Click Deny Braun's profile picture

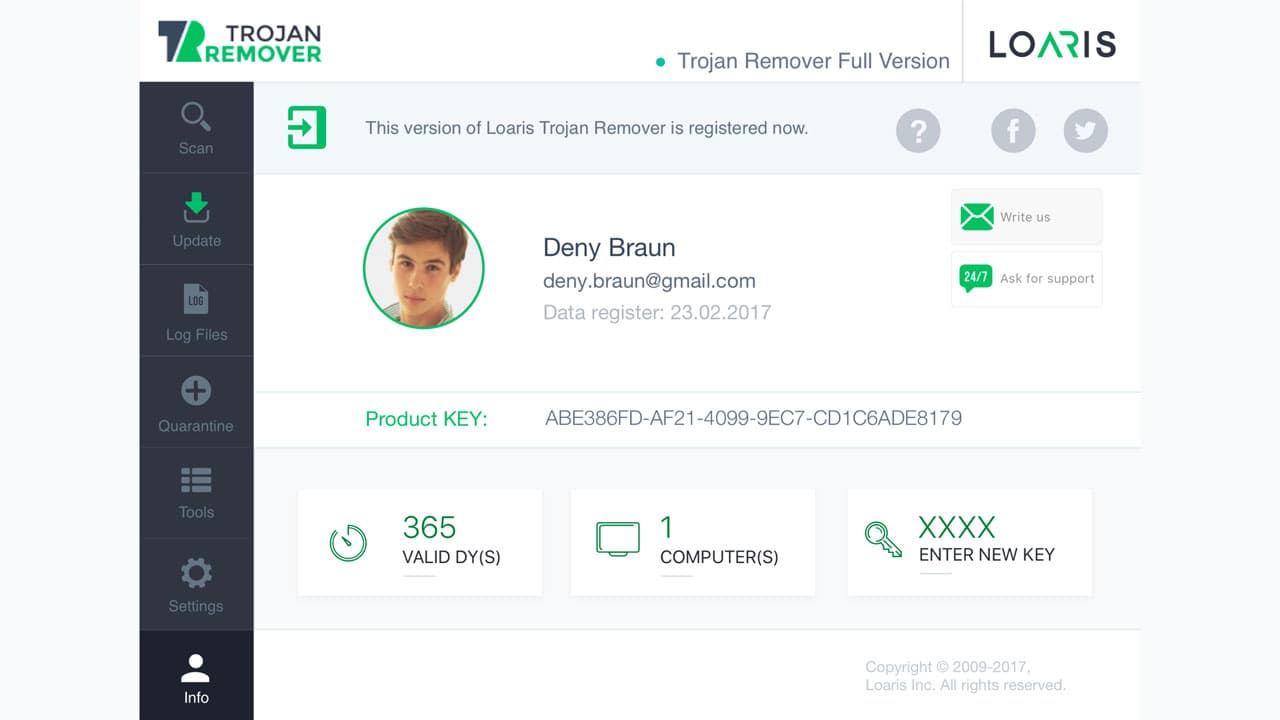pyautogui.click(x=423, y=268)
